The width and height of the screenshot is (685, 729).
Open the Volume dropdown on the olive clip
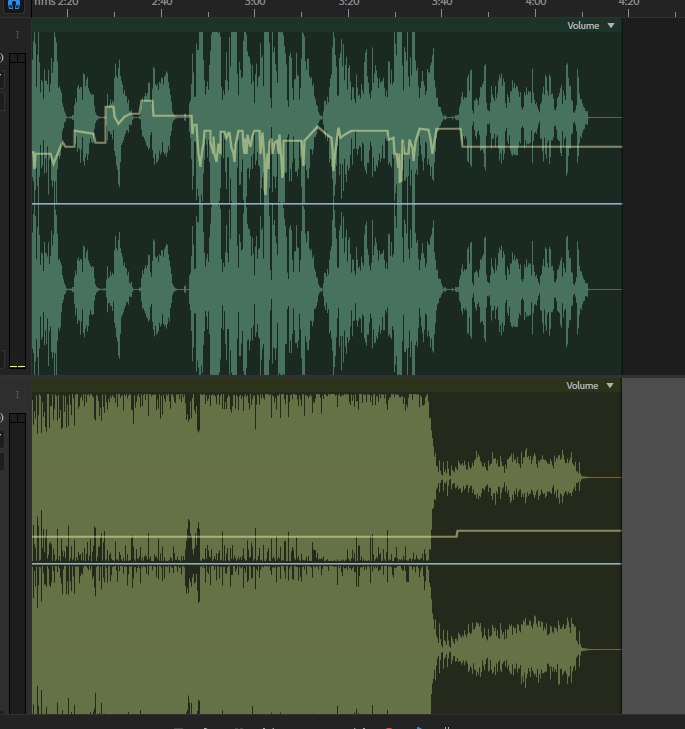point(590,385)
